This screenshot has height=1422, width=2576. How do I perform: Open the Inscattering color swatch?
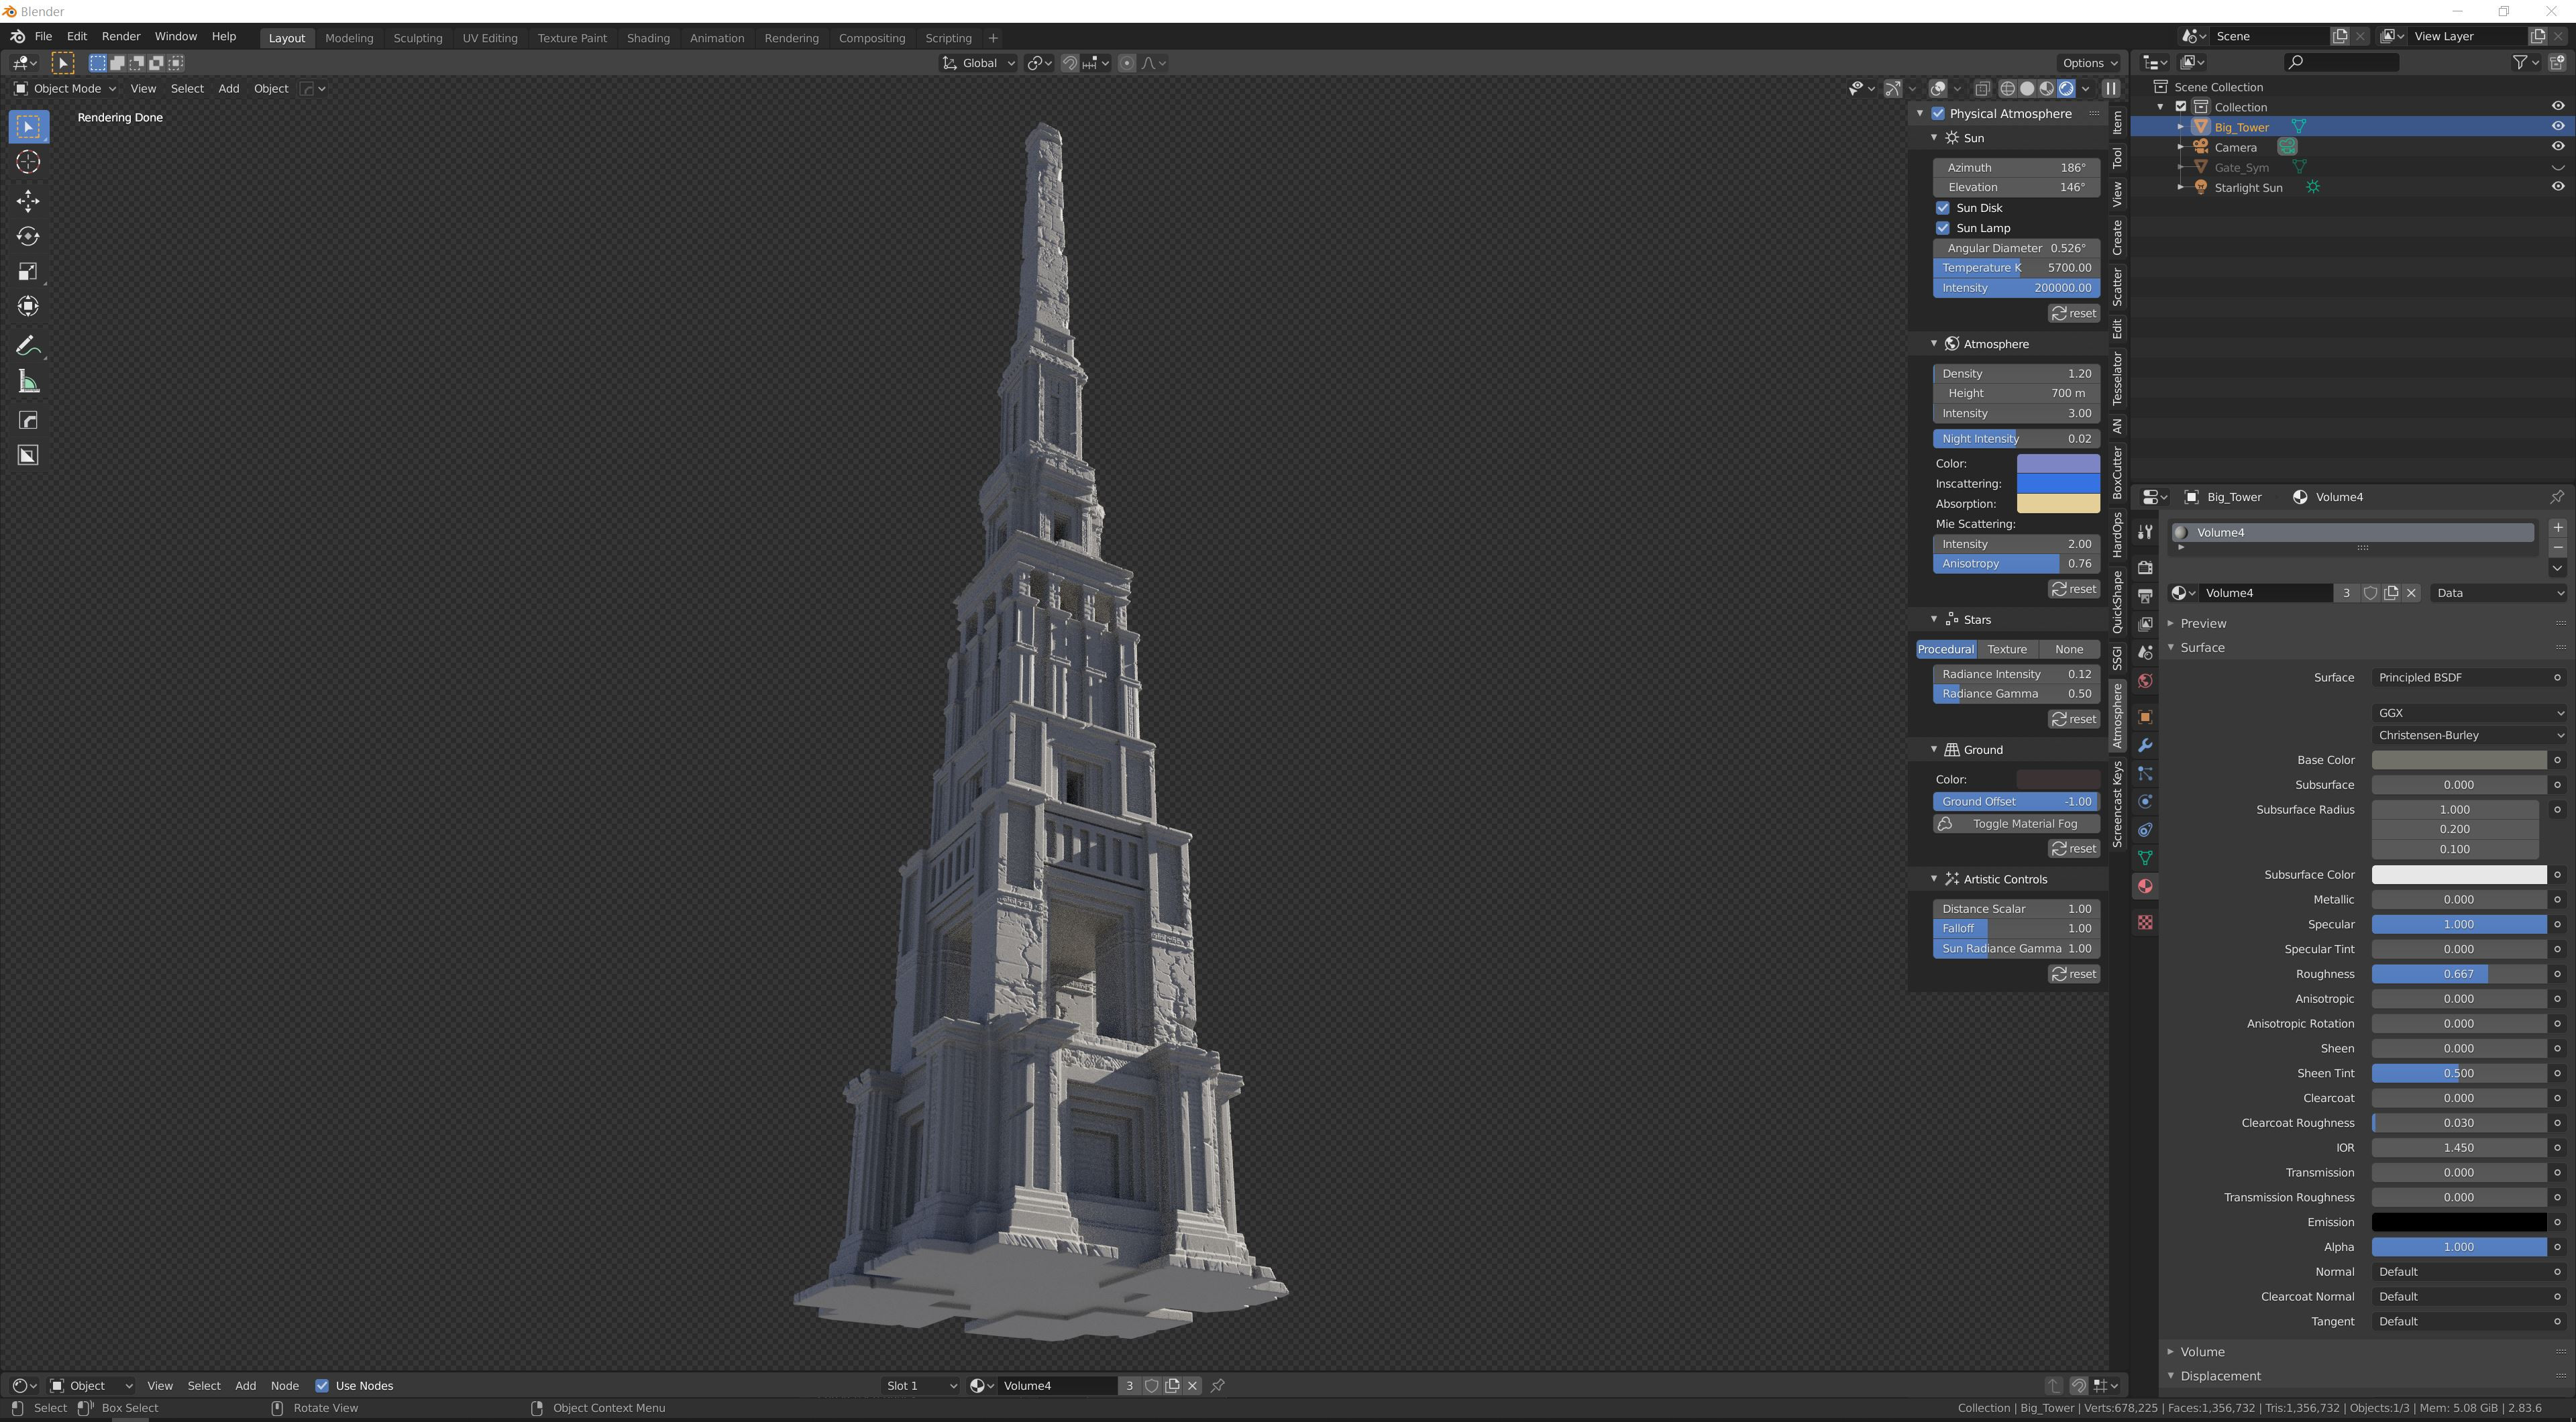point(2057,484)
